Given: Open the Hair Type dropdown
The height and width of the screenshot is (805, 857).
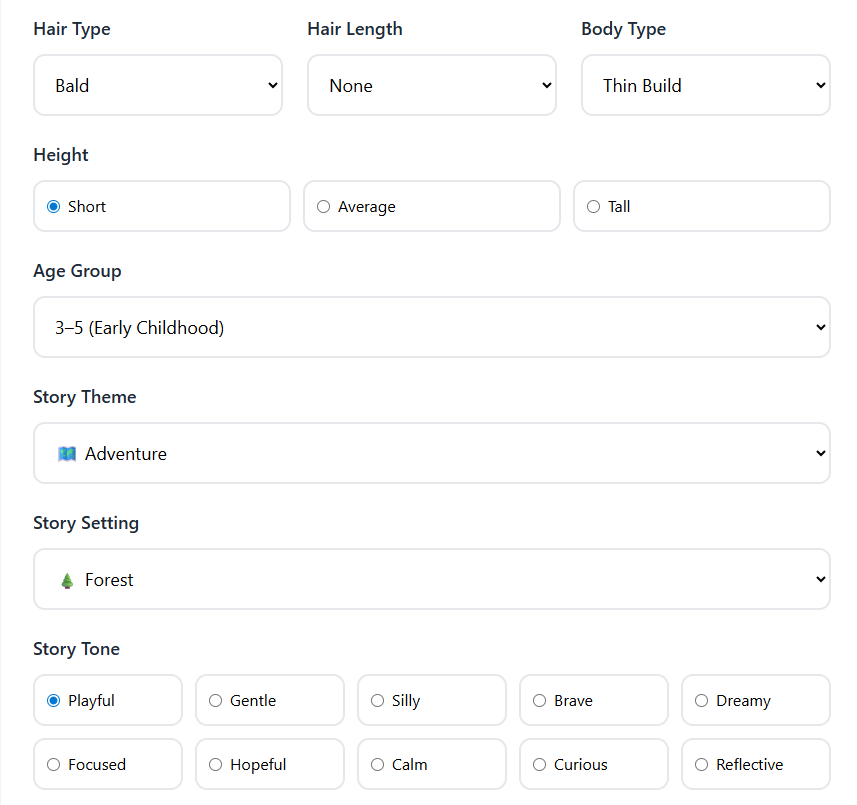Looking at the screenshot, I should (158, 86).
